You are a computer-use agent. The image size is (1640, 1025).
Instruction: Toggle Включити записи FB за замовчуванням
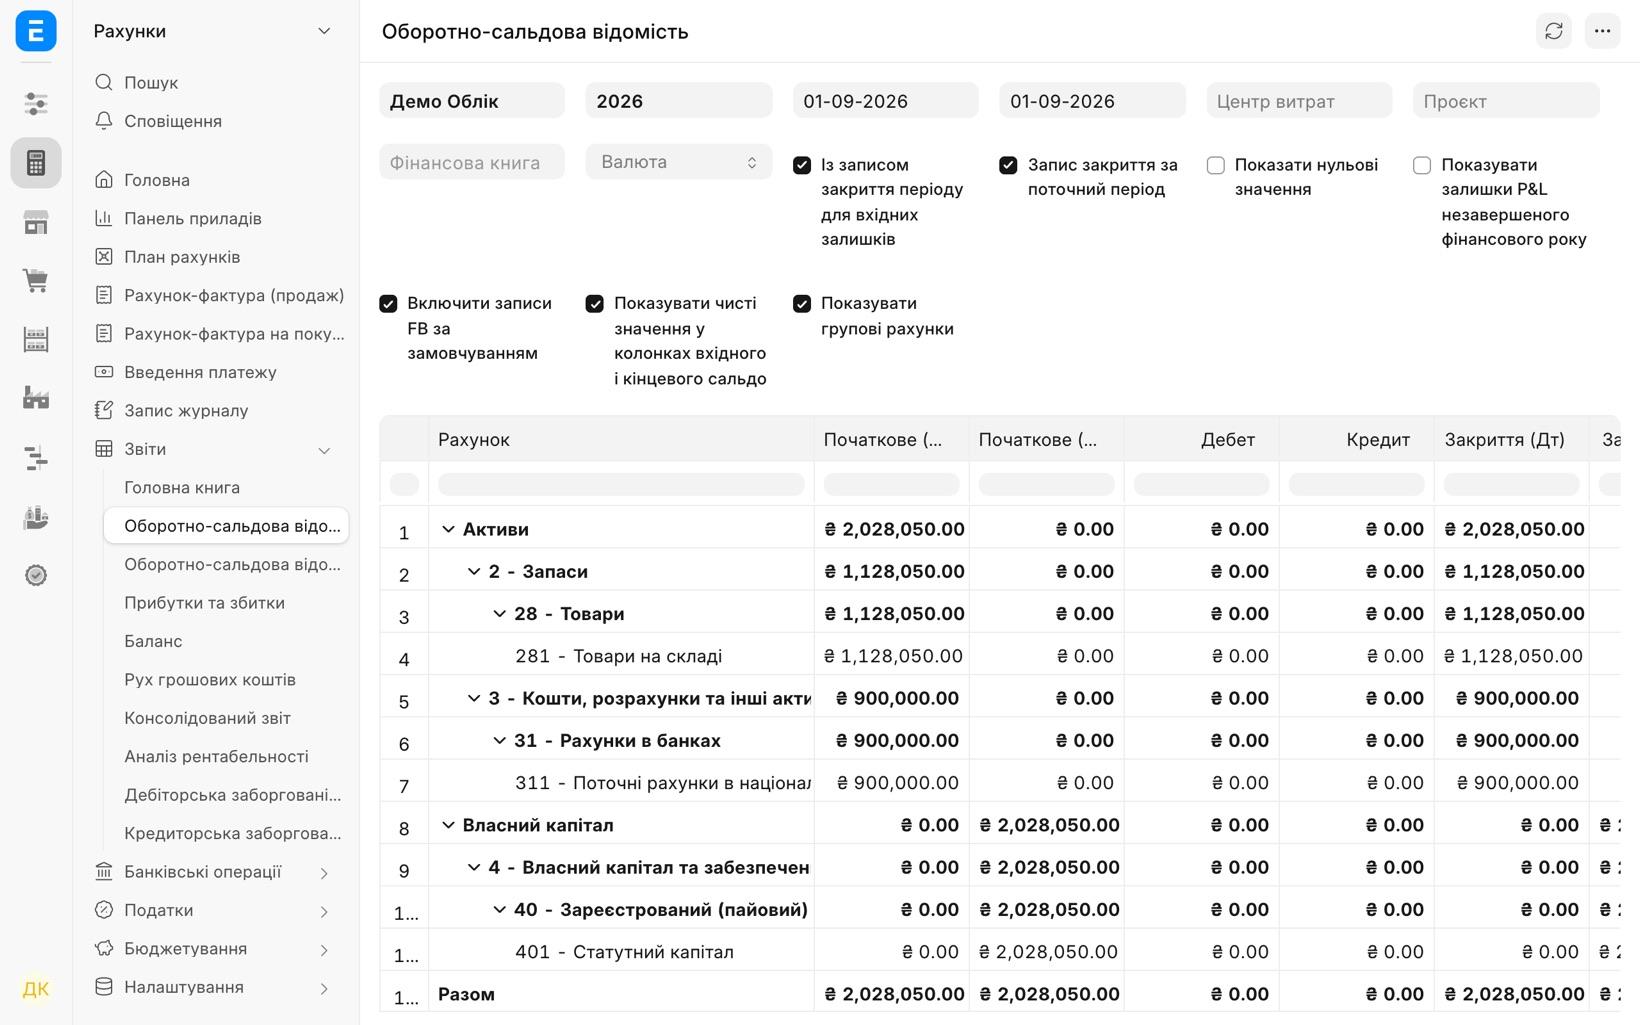point(388,304)
